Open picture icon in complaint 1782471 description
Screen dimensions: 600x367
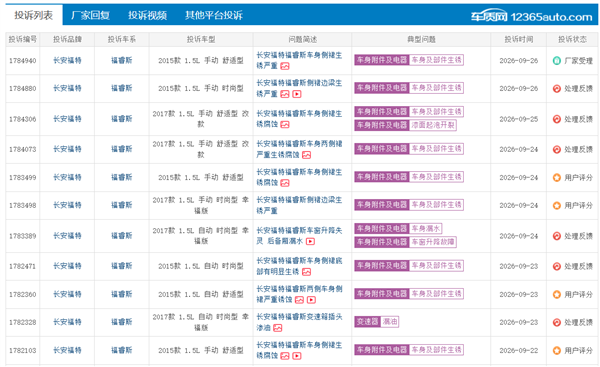(x=307, y=272)
